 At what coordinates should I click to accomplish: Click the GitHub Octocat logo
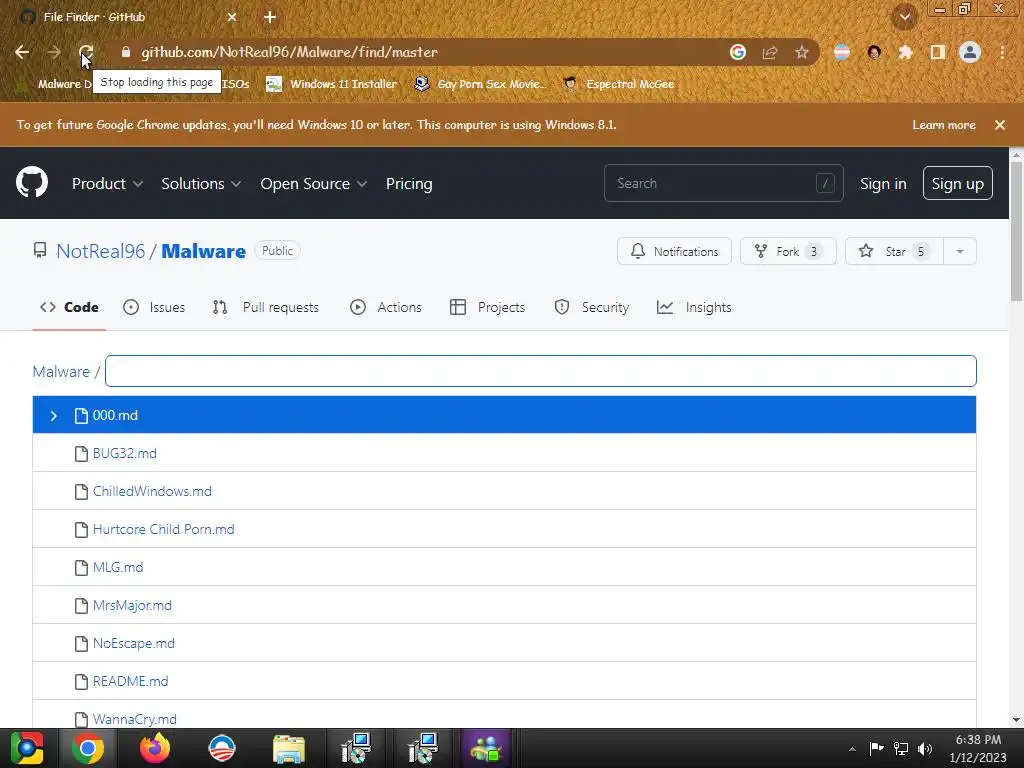[x=32, y=182]
